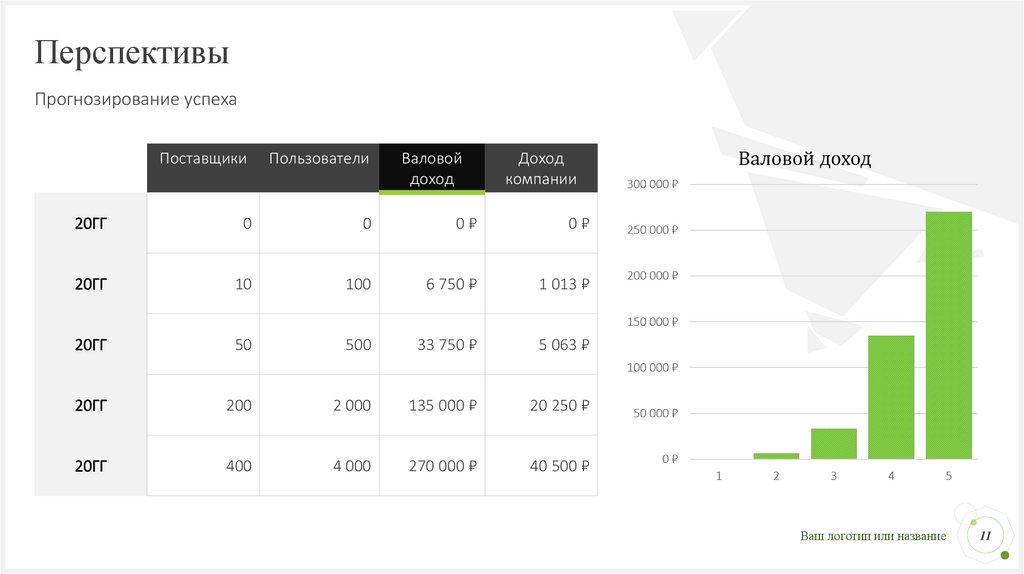Screen dimensions: 1024x574
Task: Select the "Валовой доход" table column header
Action: [431, 169]
